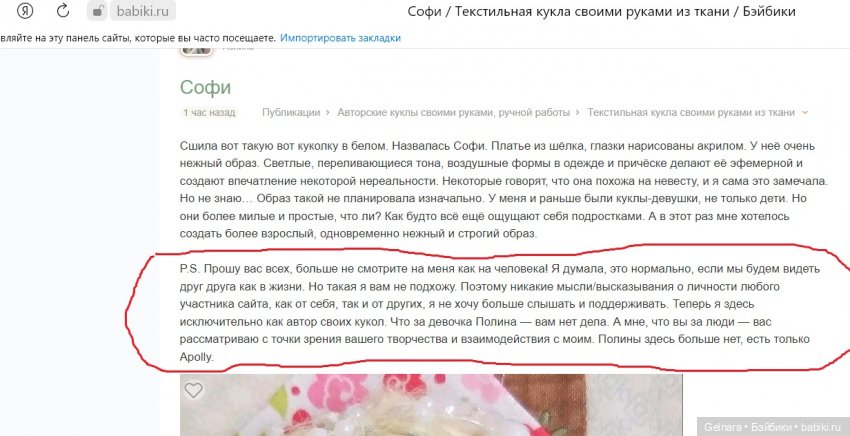Focus the babiki.ru address field
Viewport: 850px width, 436px height.
[143, 11]
